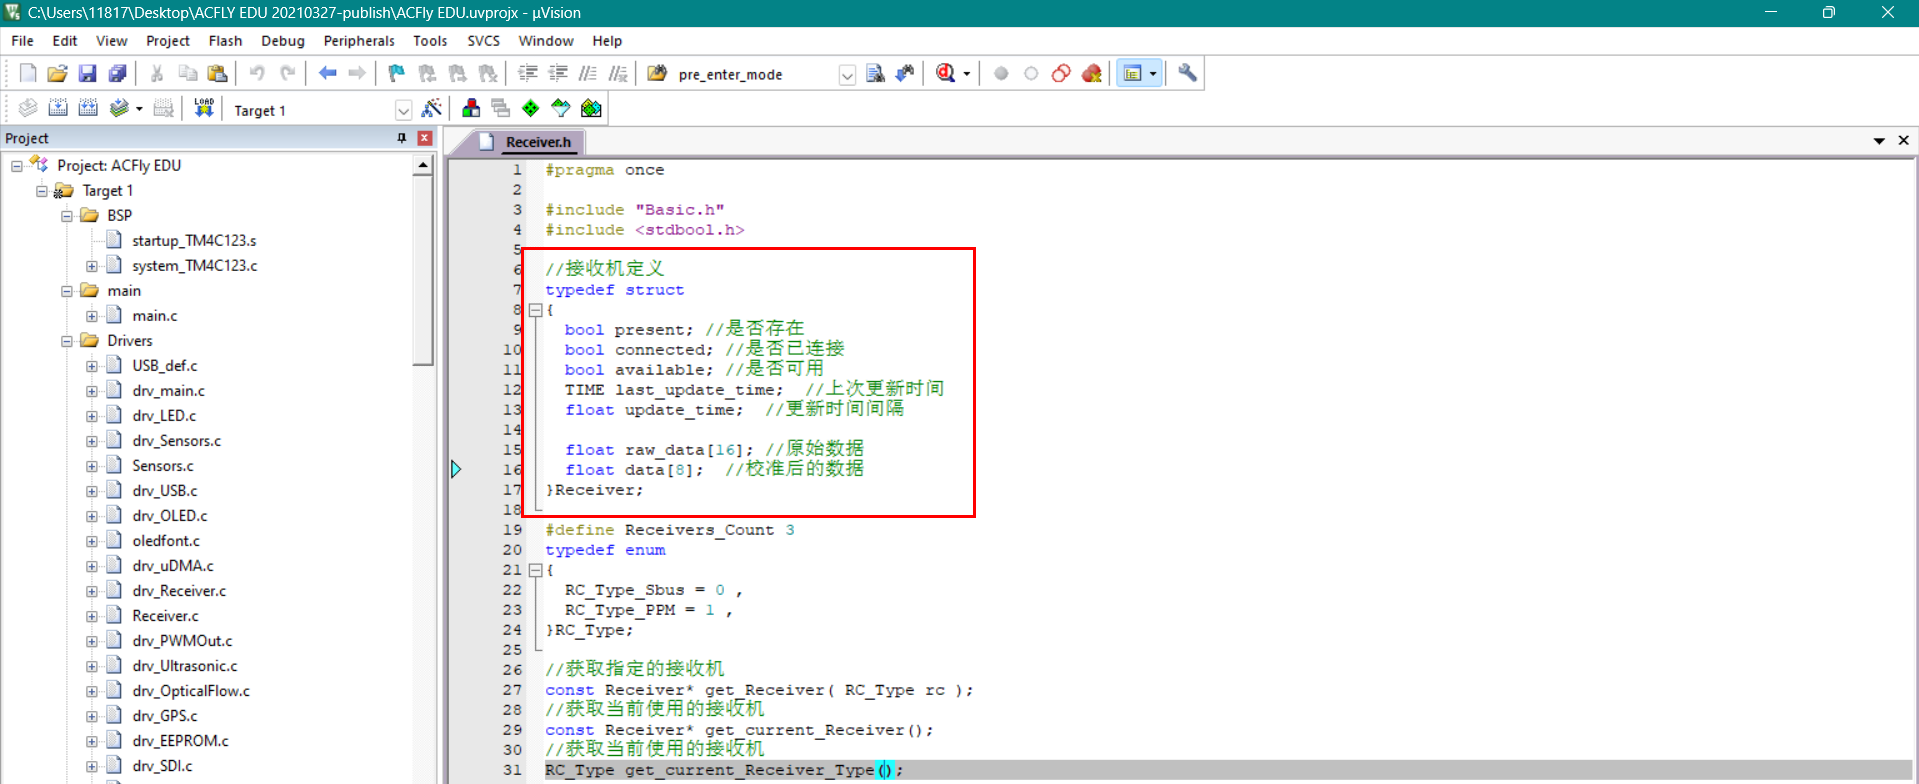Open Manage Run-Time Environment
This screenshot has width=1919, height=784.
click(x=531, y=108)
